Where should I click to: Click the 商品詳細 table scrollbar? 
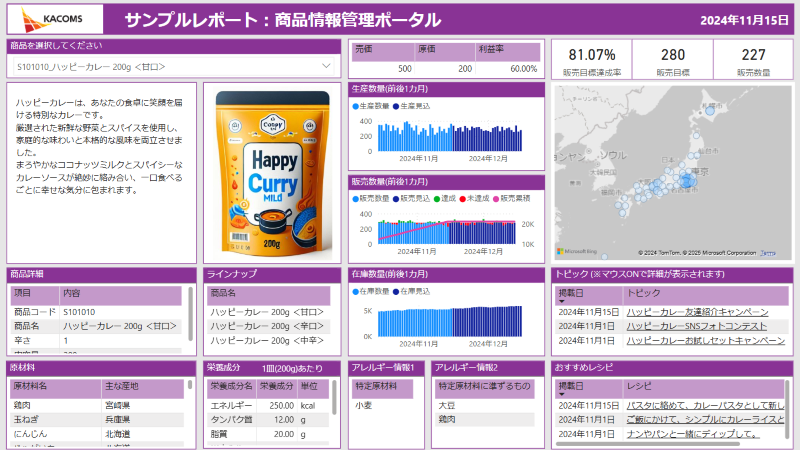click(x=190, y=313)
